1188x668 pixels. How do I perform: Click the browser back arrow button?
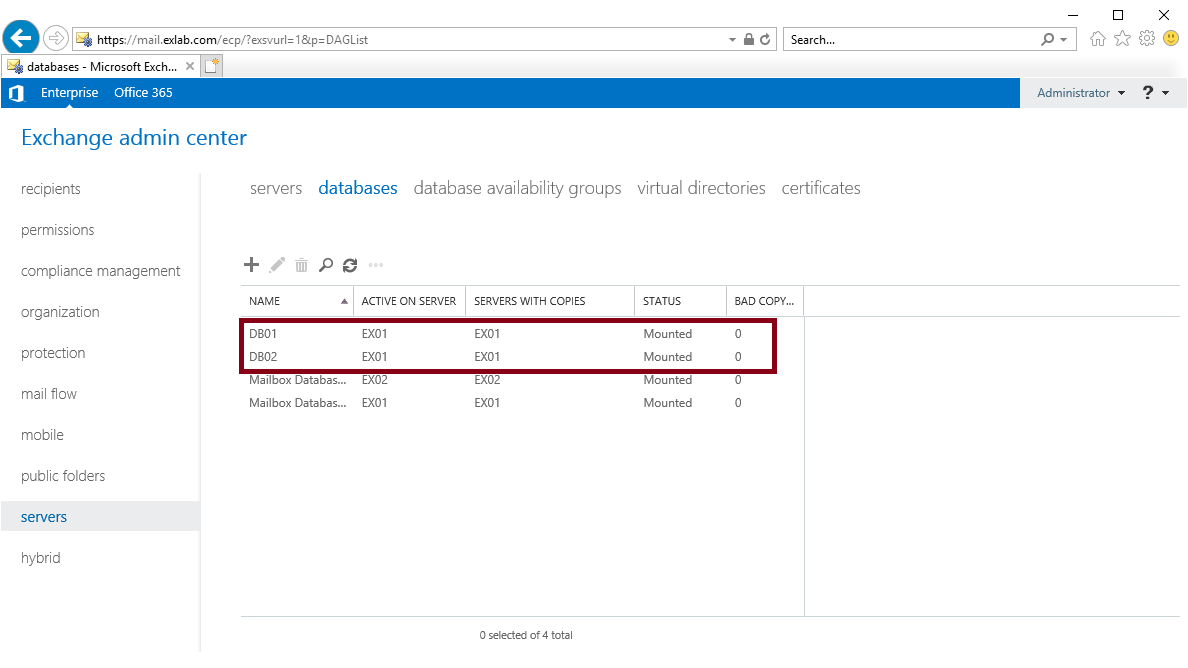(21, 37)
